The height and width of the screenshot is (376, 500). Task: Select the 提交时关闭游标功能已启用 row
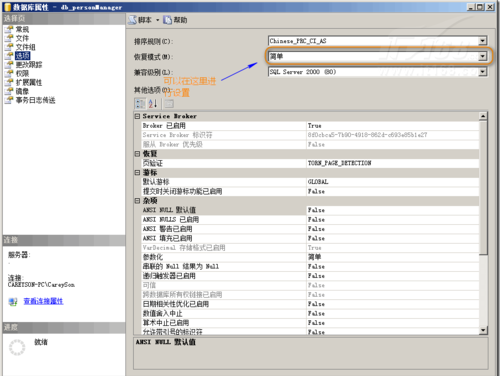tap(310, 191)
